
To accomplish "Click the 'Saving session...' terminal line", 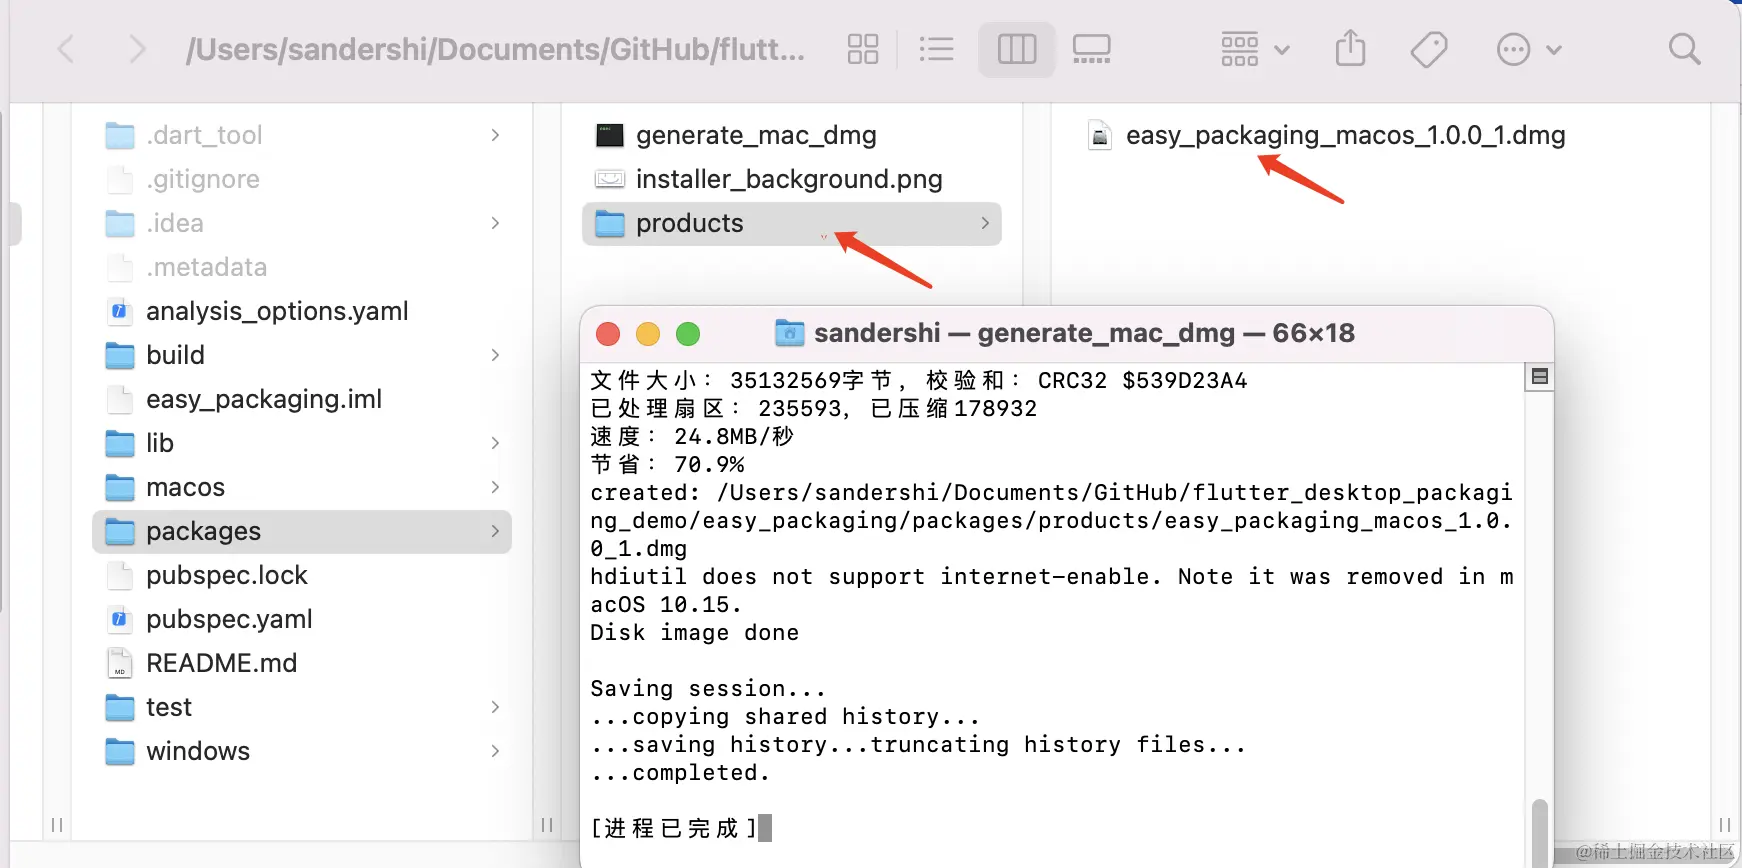I will point(708,689).
